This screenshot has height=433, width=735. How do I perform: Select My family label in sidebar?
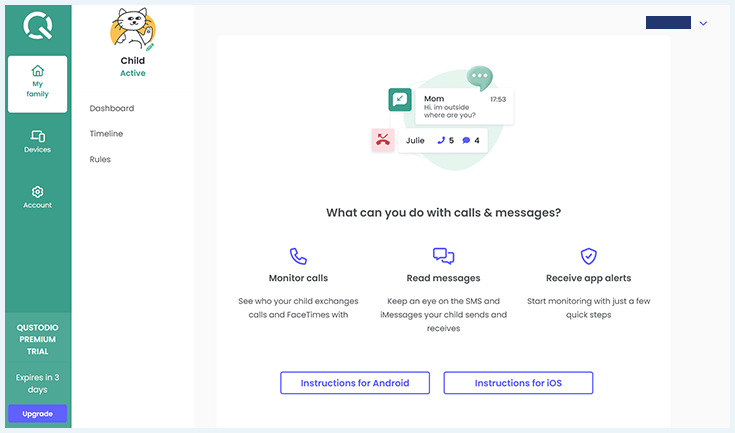click(x=38, y=89)
